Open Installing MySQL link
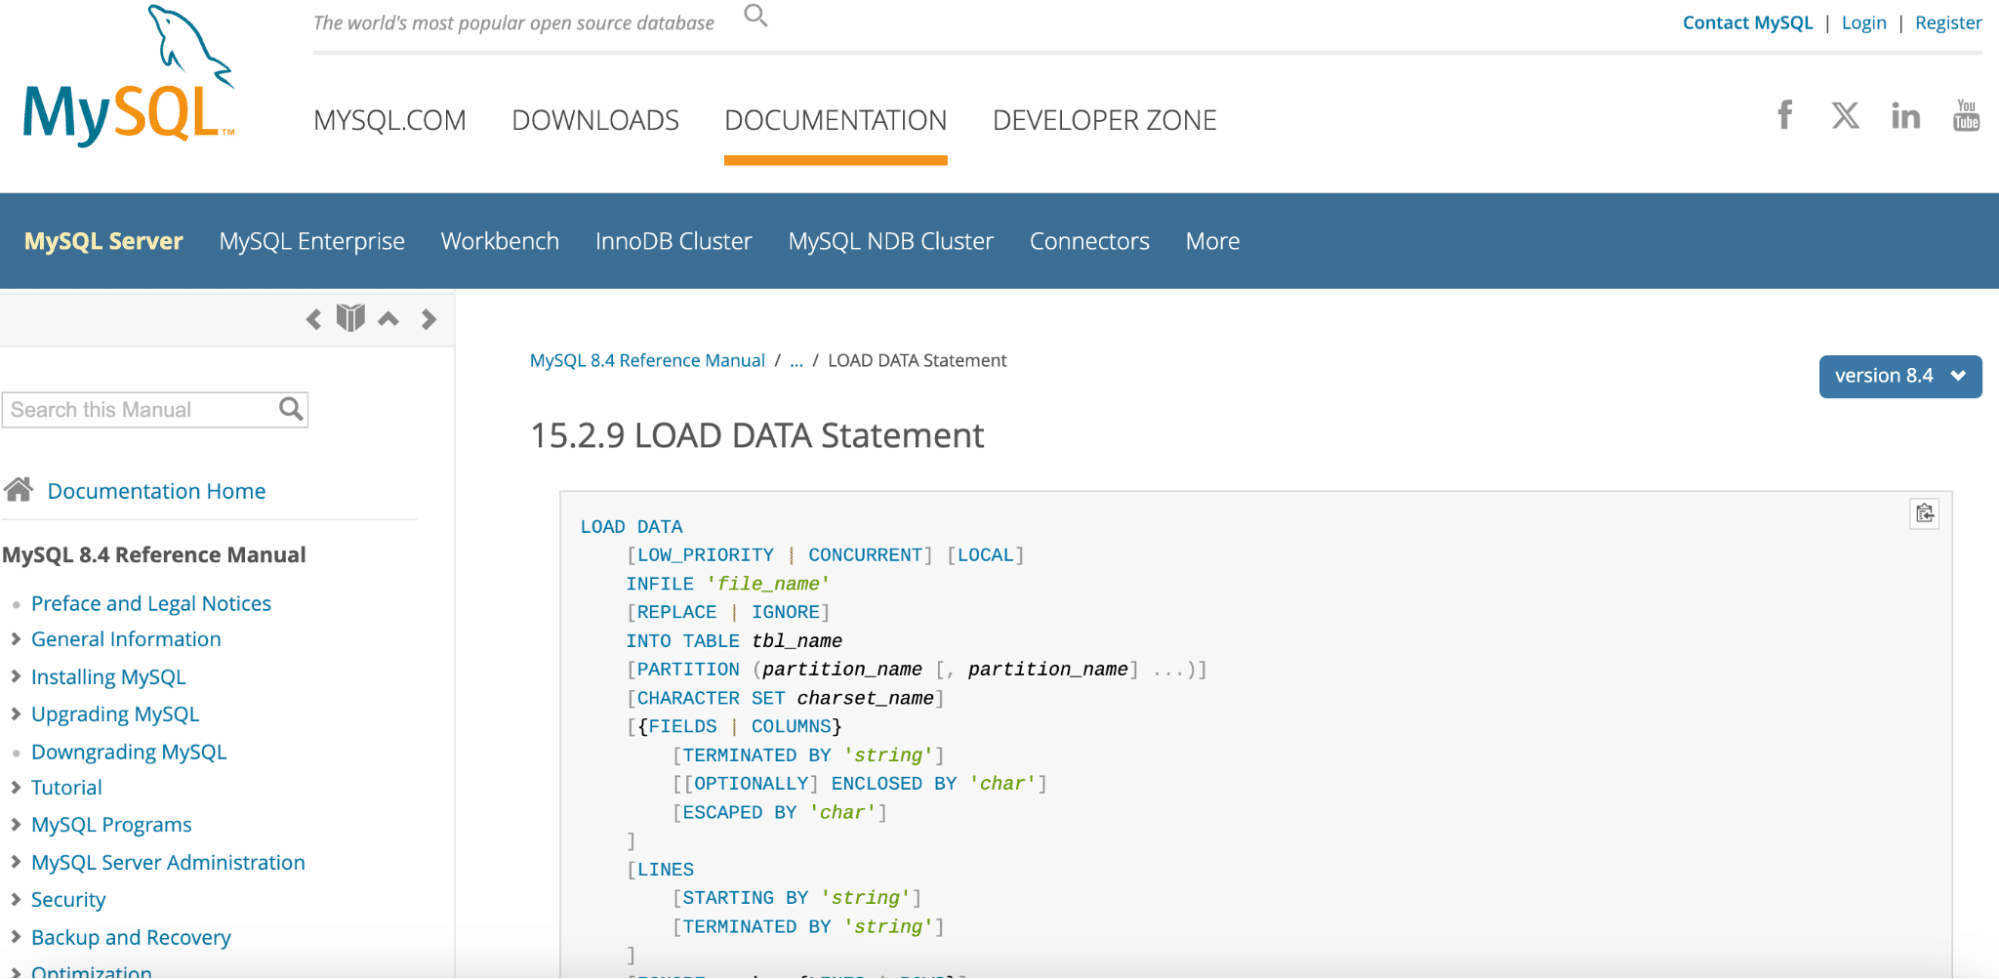 coord(108,677)
